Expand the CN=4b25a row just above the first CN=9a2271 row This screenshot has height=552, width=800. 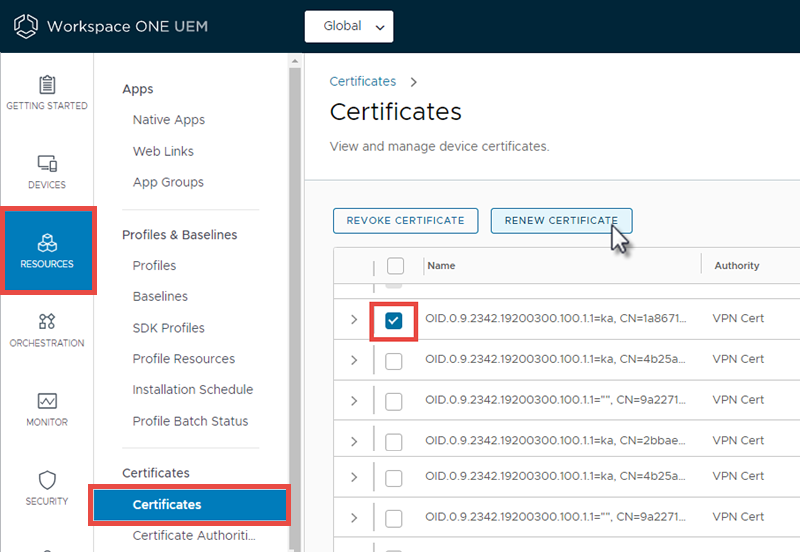tap(354, 360)
